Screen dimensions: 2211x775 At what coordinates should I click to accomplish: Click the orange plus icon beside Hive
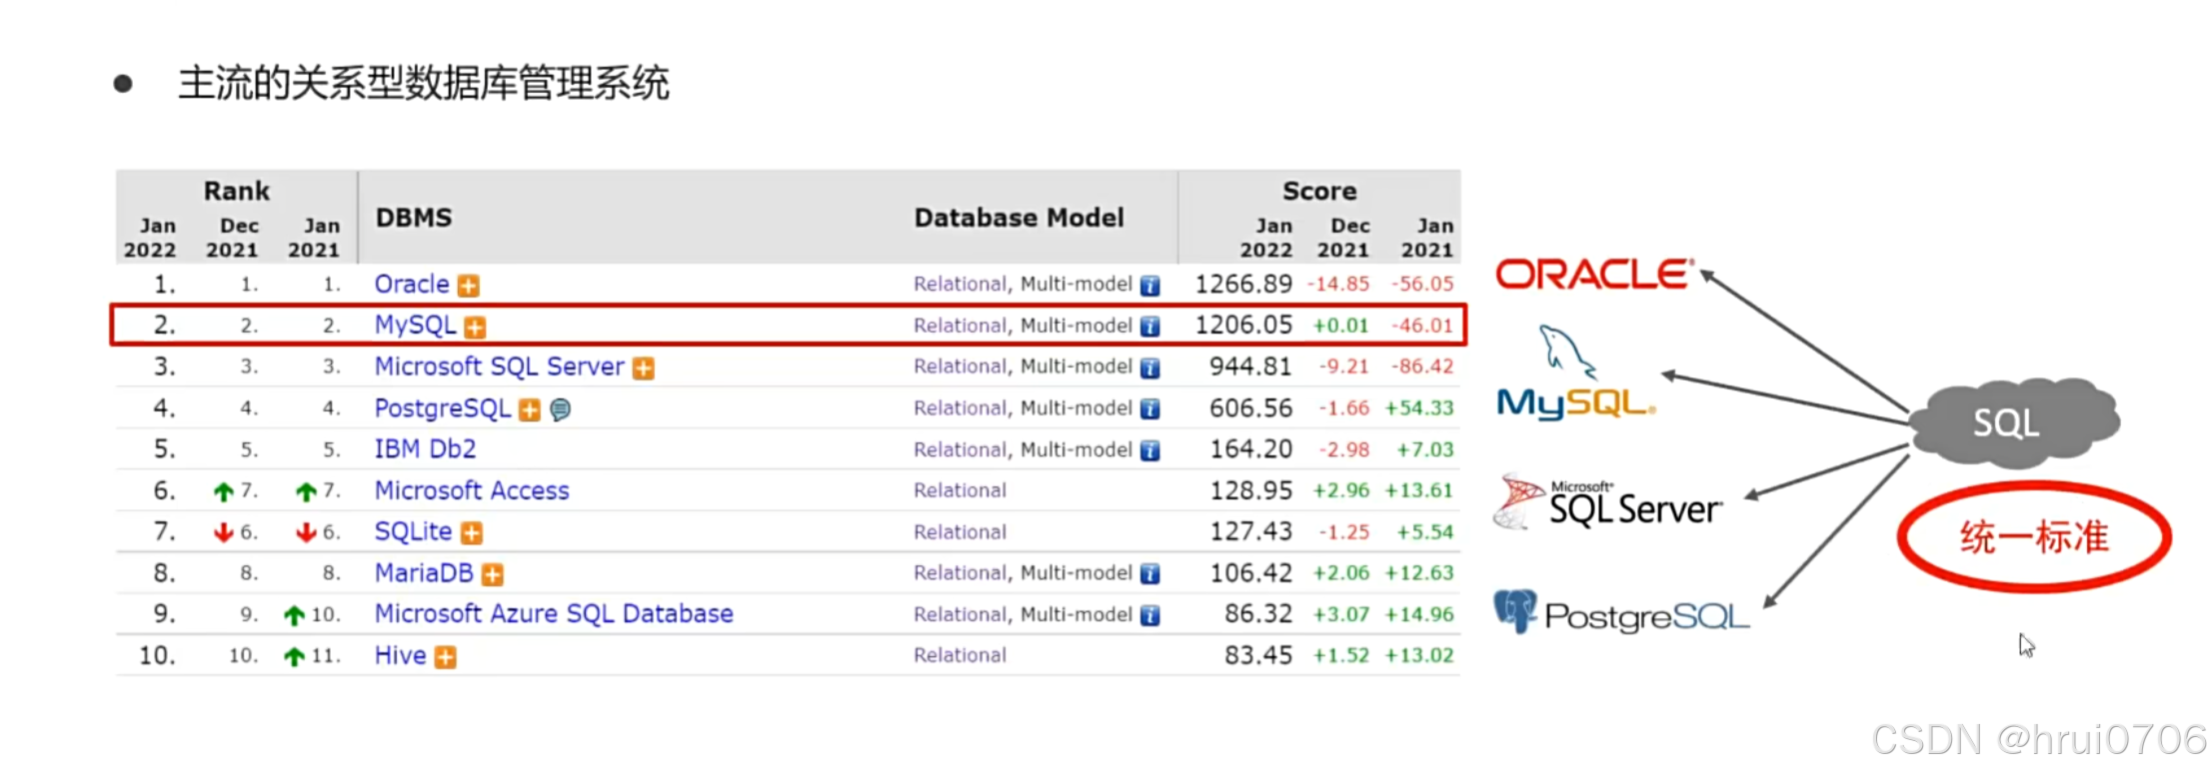pos(446,657)
